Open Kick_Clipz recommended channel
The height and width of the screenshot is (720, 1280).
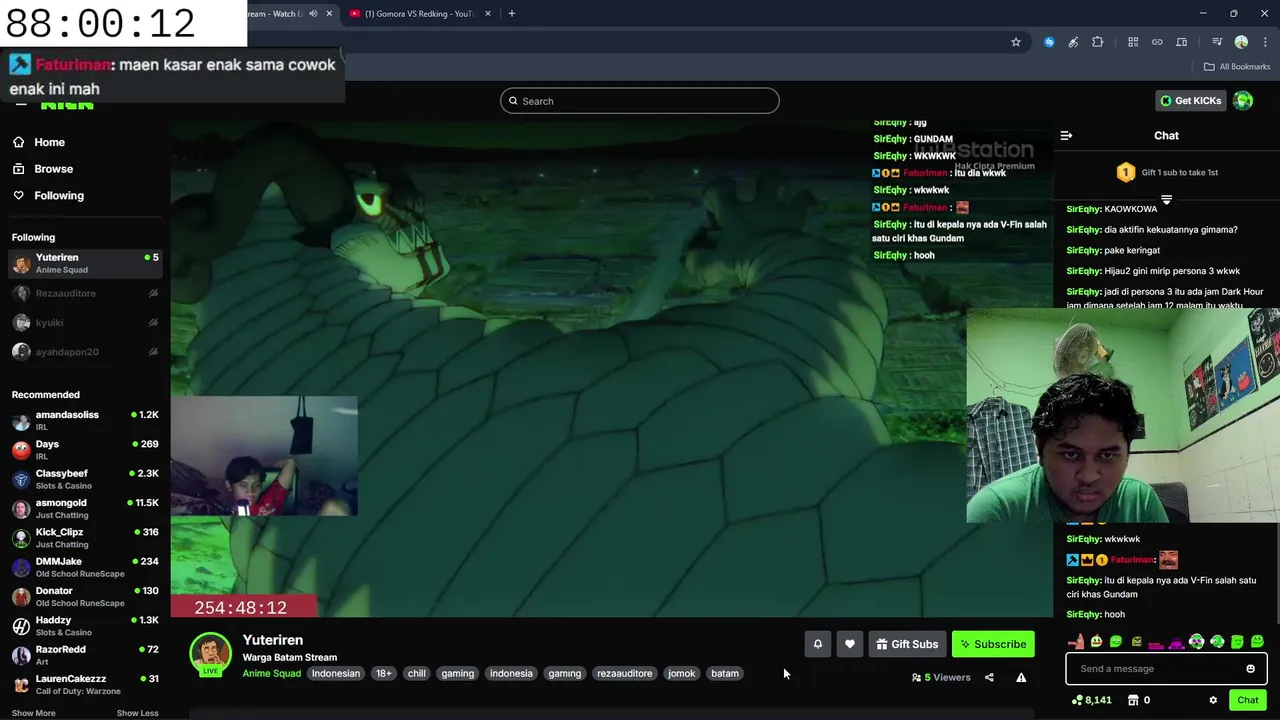(85, 538)
